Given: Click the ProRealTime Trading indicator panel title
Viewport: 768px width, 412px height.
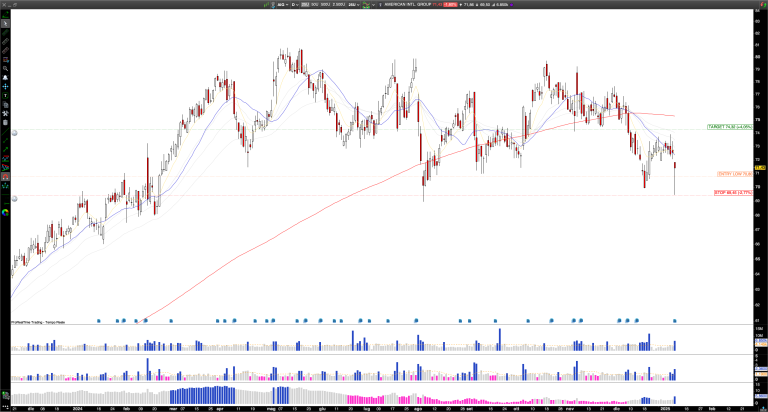Looking at the screenshot, I should click(30, 322).
